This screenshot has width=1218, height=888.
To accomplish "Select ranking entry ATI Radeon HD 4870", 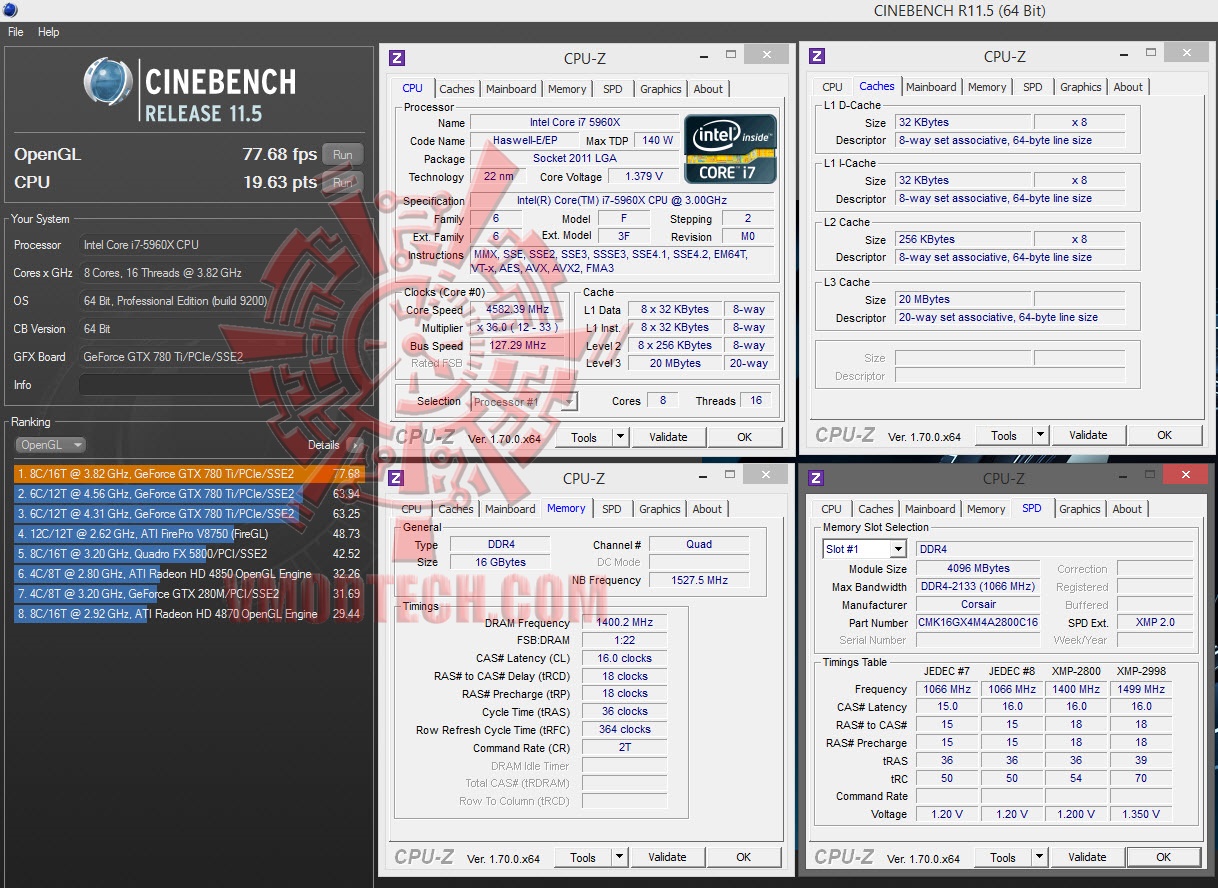I will pos(189,614).
